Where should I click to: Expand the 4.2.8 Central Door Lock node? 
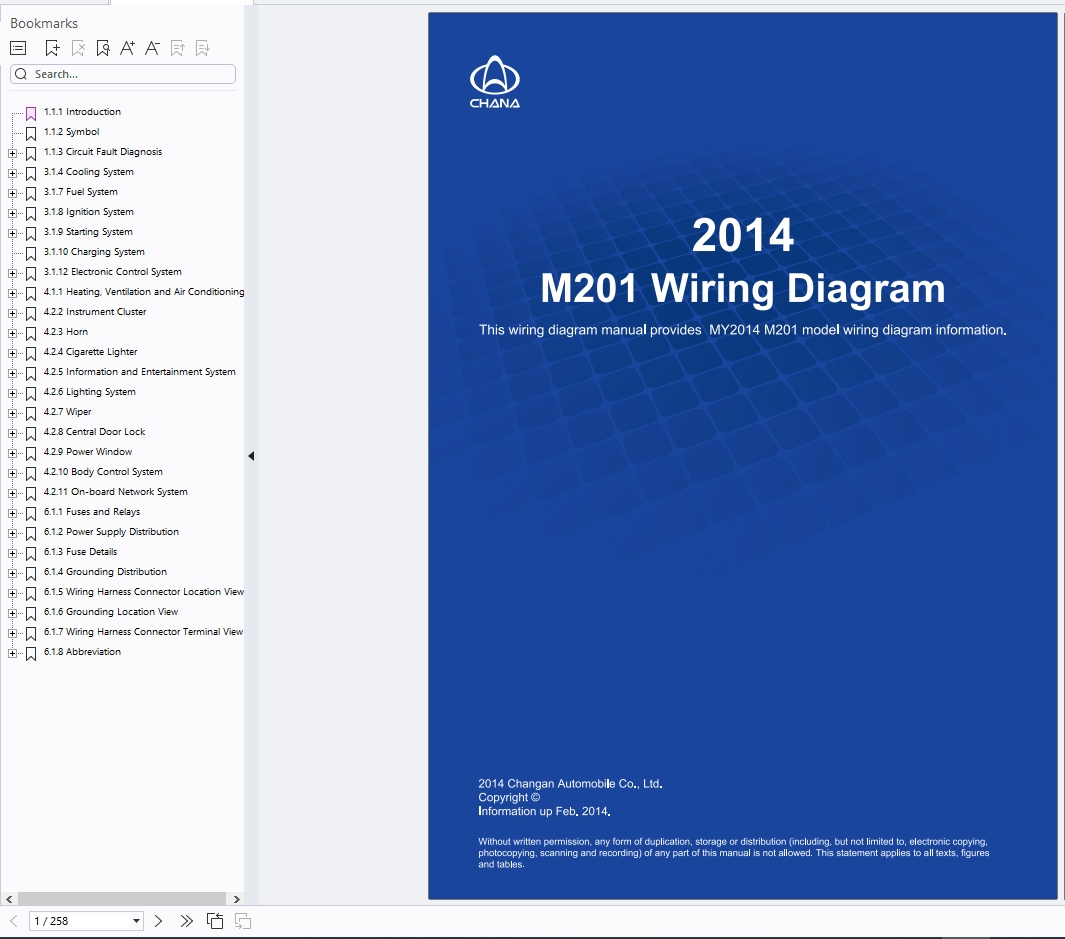[12, 433]
